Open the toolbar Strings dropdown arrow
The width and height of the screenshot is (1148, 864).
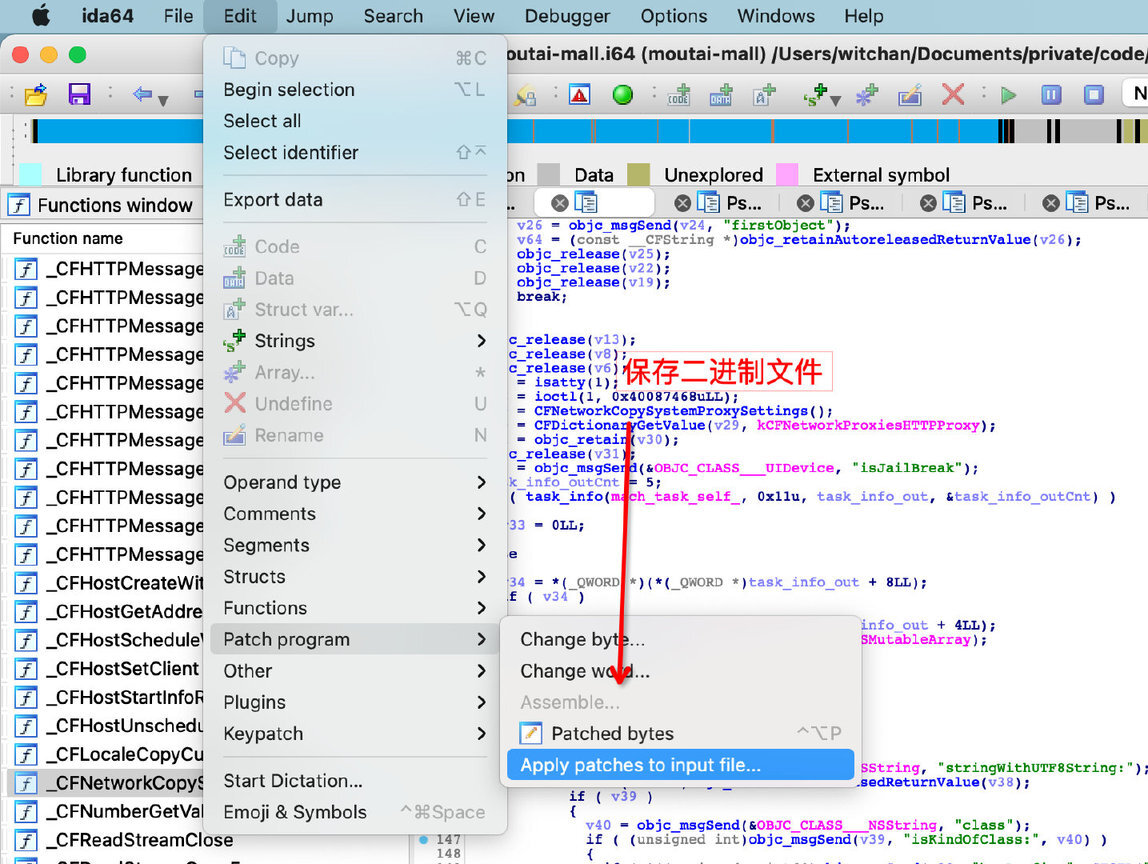[x=835, y=100]
